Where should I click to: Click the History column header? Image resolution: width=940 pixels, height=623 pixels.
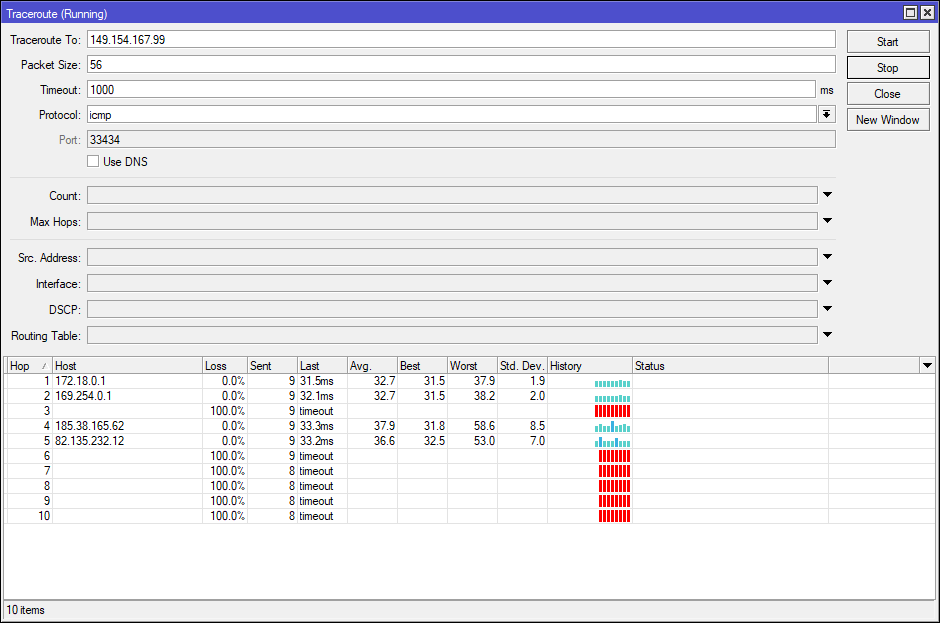590,366
